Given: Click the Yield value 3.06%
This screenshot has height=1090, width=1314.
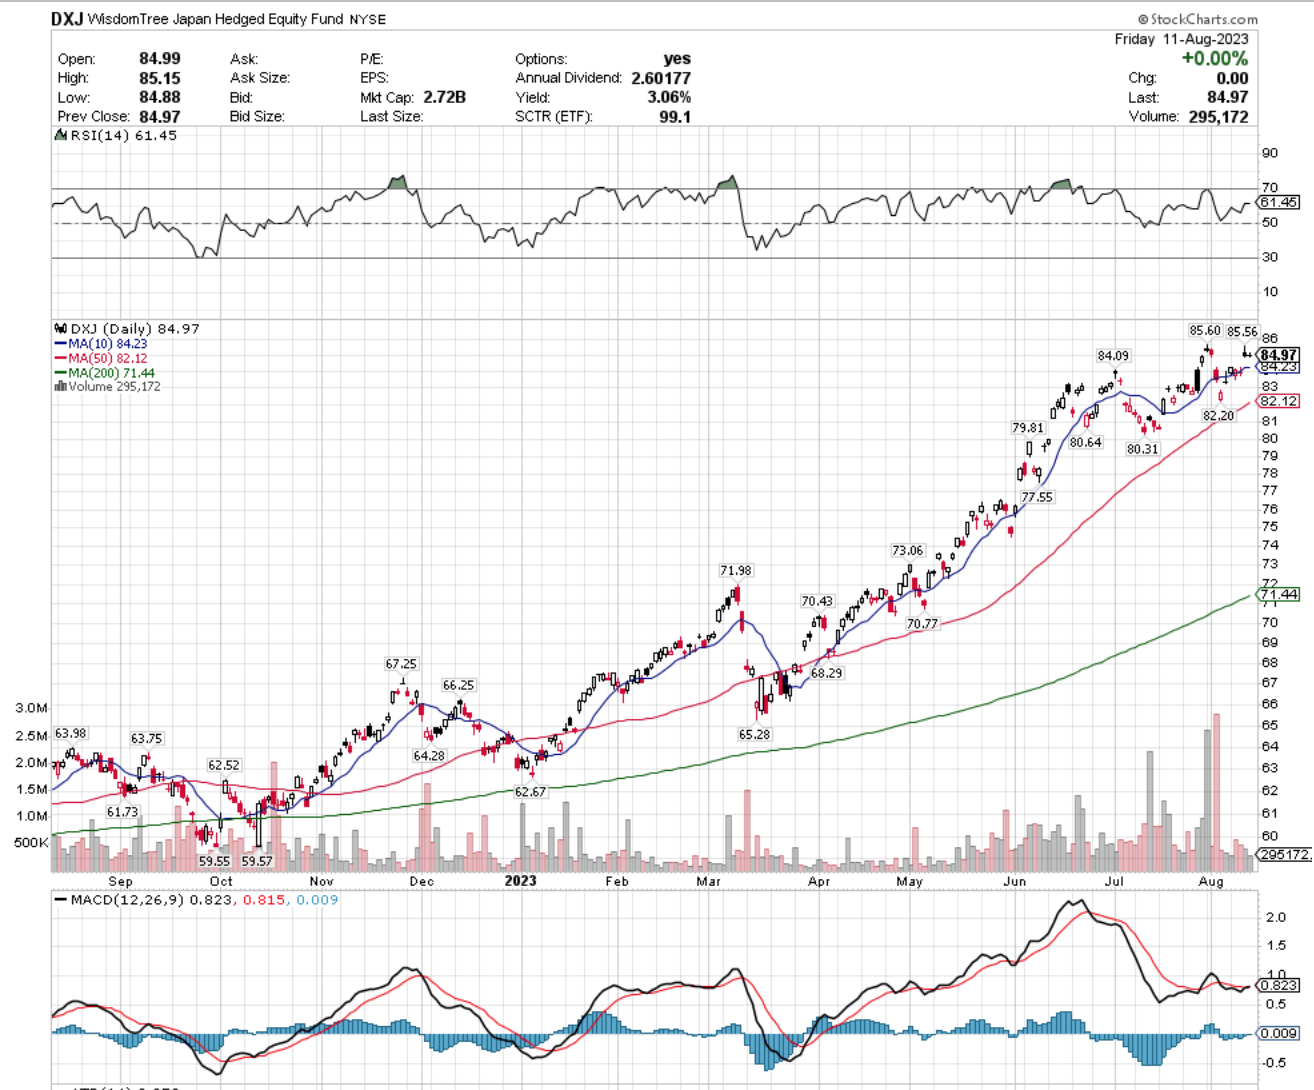Looking at the screenshot, I should point(669,97).
